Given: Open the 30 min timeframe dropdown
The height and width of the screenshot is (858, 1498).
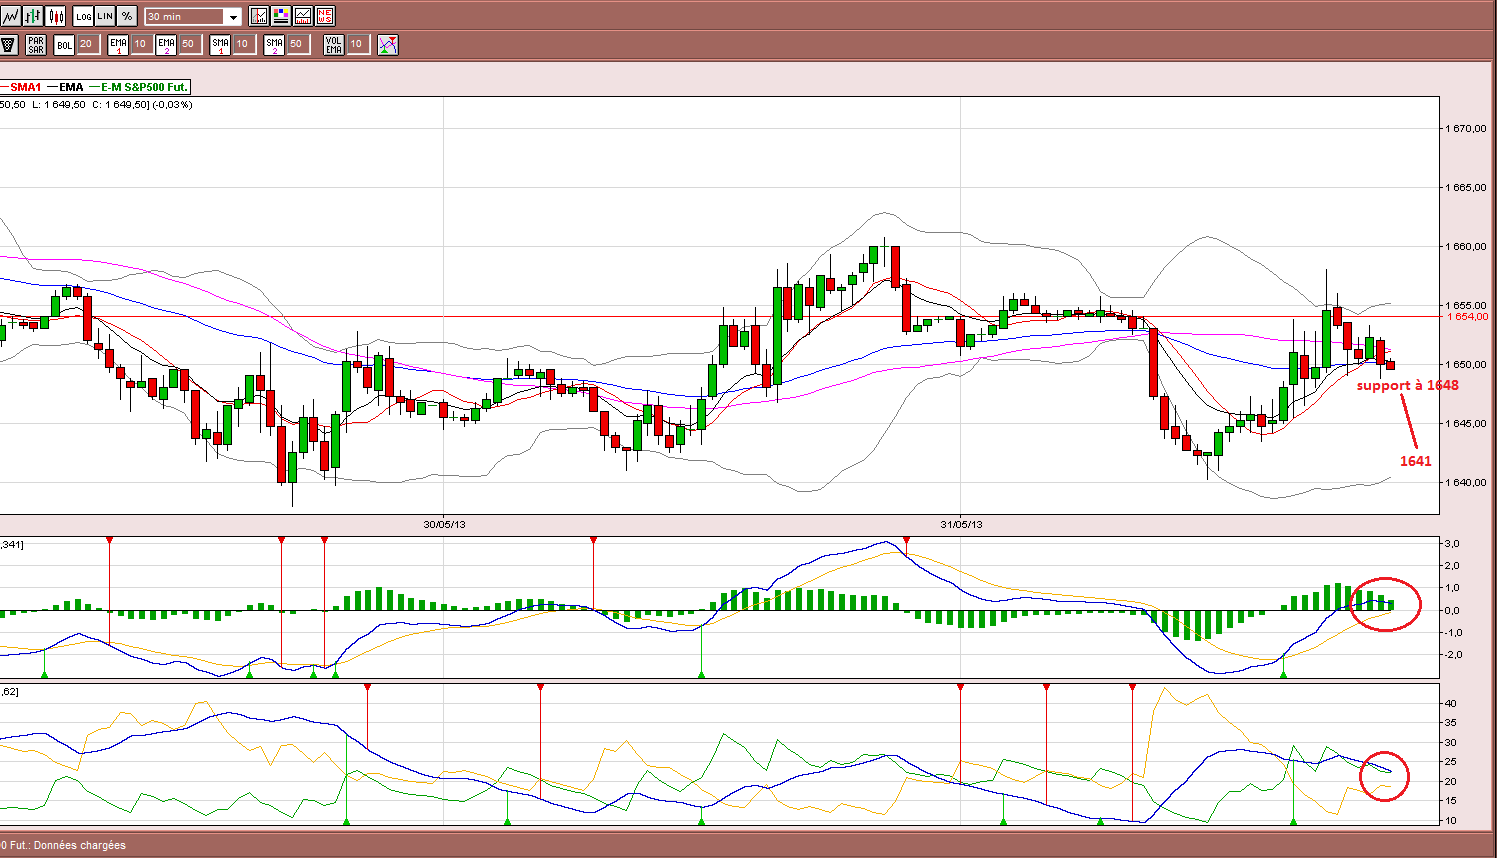Looking at the screenshot, I should tap(193, 17).
